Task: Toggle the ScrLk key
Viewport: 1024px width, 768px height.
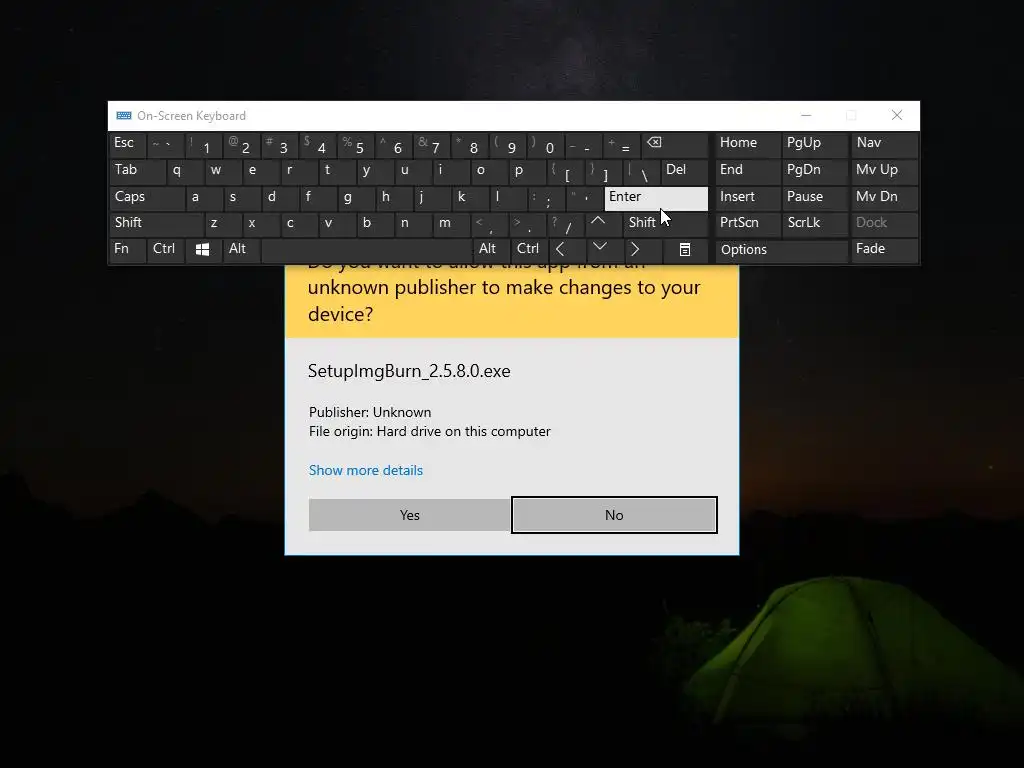Action: [x=814, y=223]
